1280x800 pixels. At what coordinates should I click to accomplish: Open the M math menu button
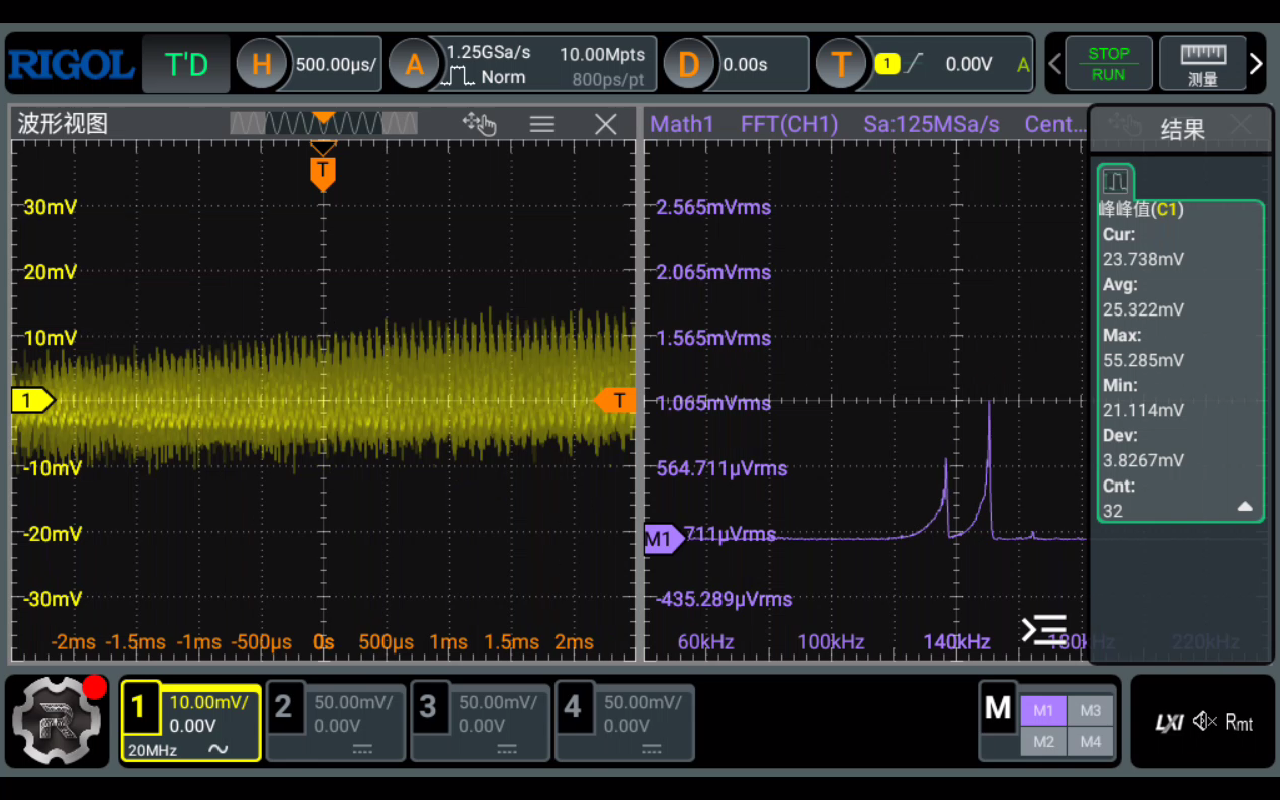point(998,708)
